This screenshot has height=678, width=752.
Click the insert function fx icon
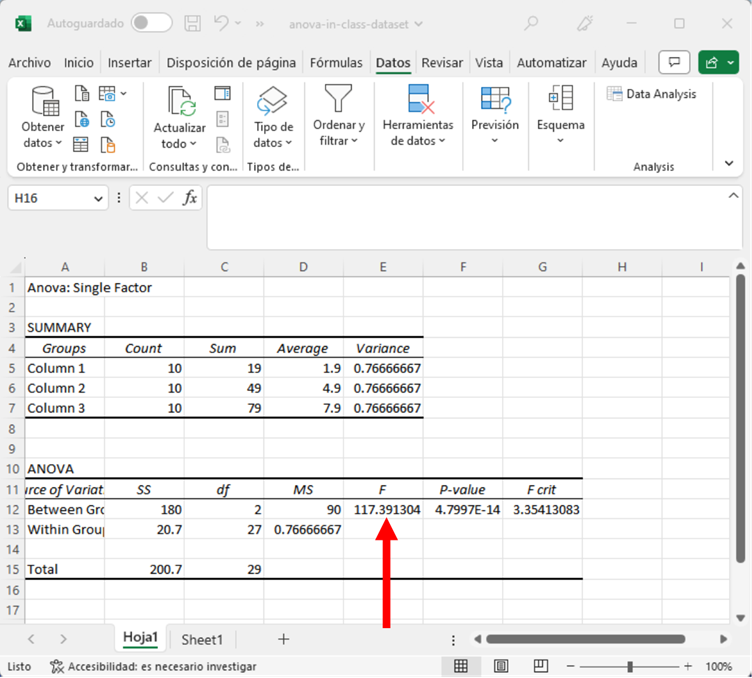pyautogui.click(x=190, y=198)
